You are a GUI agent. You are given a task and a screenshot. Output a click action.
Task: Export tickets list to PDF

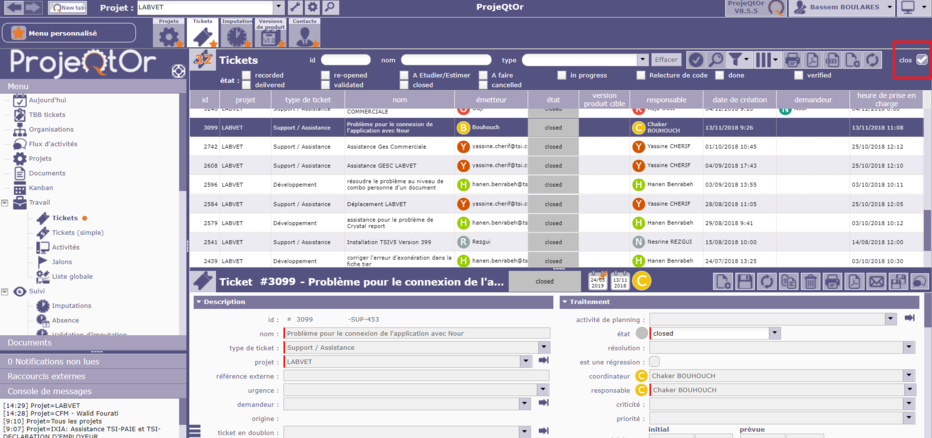click(813, 60)
